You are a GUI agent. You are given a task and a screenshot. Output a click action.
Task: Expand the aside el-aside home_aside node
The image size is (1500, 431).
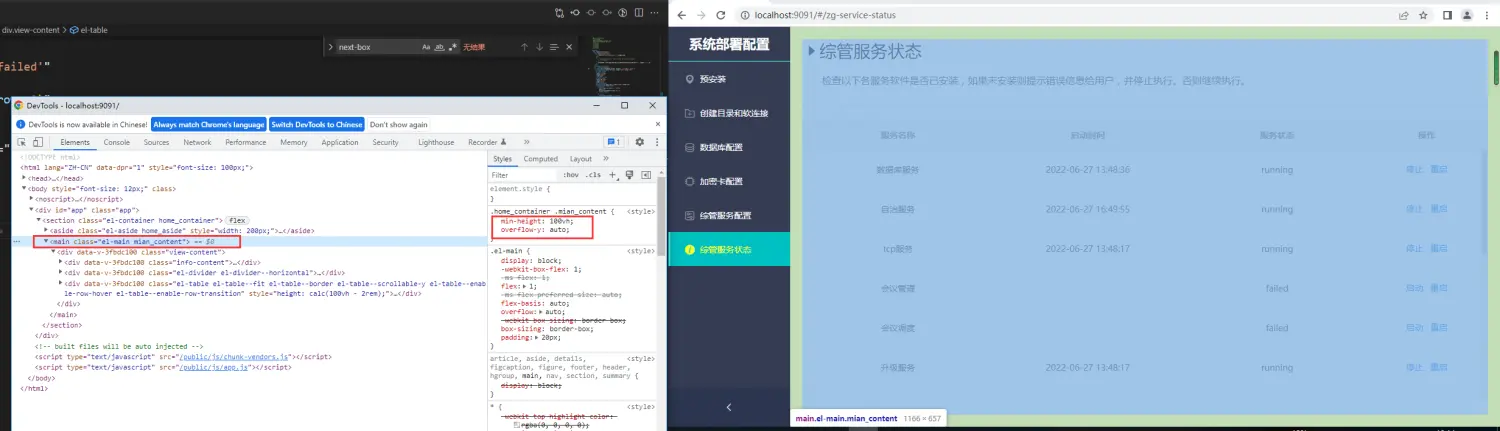pyautogui.click(x=46, y=230)
